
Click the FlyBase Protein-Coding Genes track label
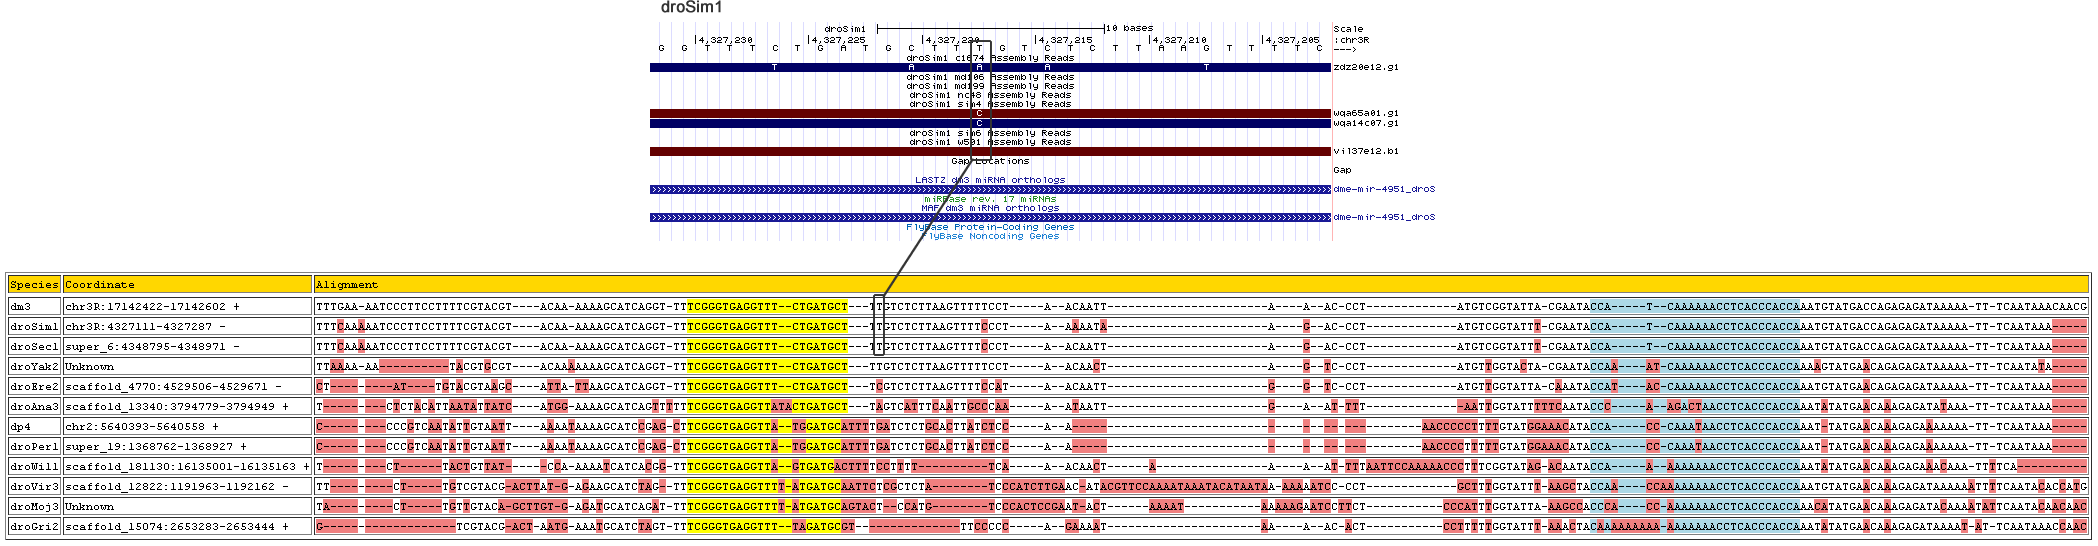tap(990, 227)
